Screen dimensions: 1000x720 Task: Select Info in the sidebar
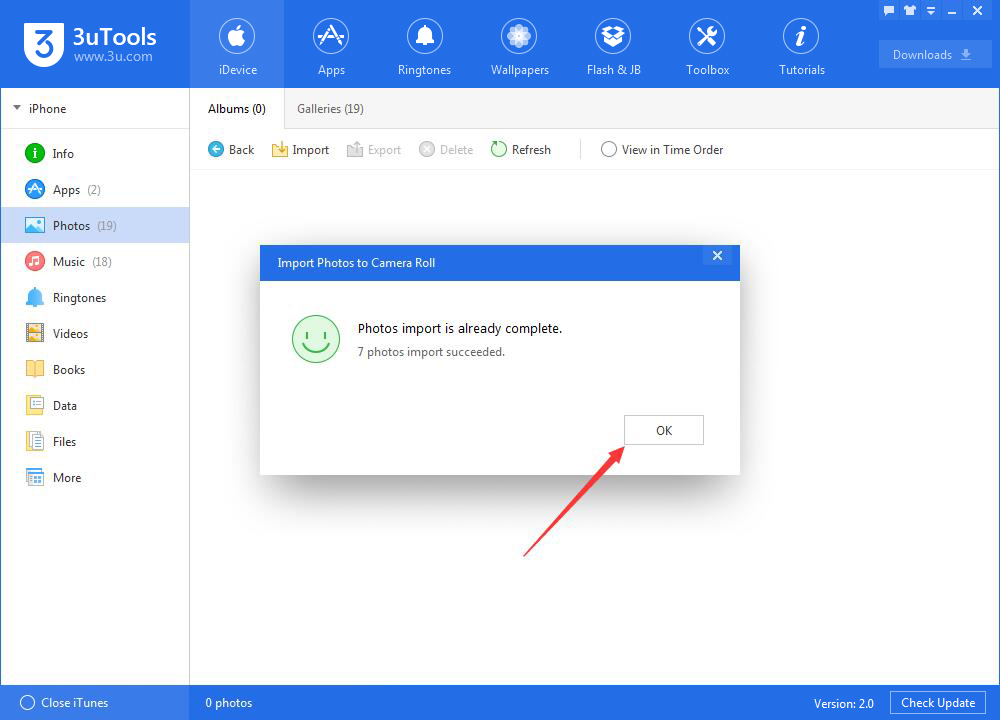pos(95,154)
